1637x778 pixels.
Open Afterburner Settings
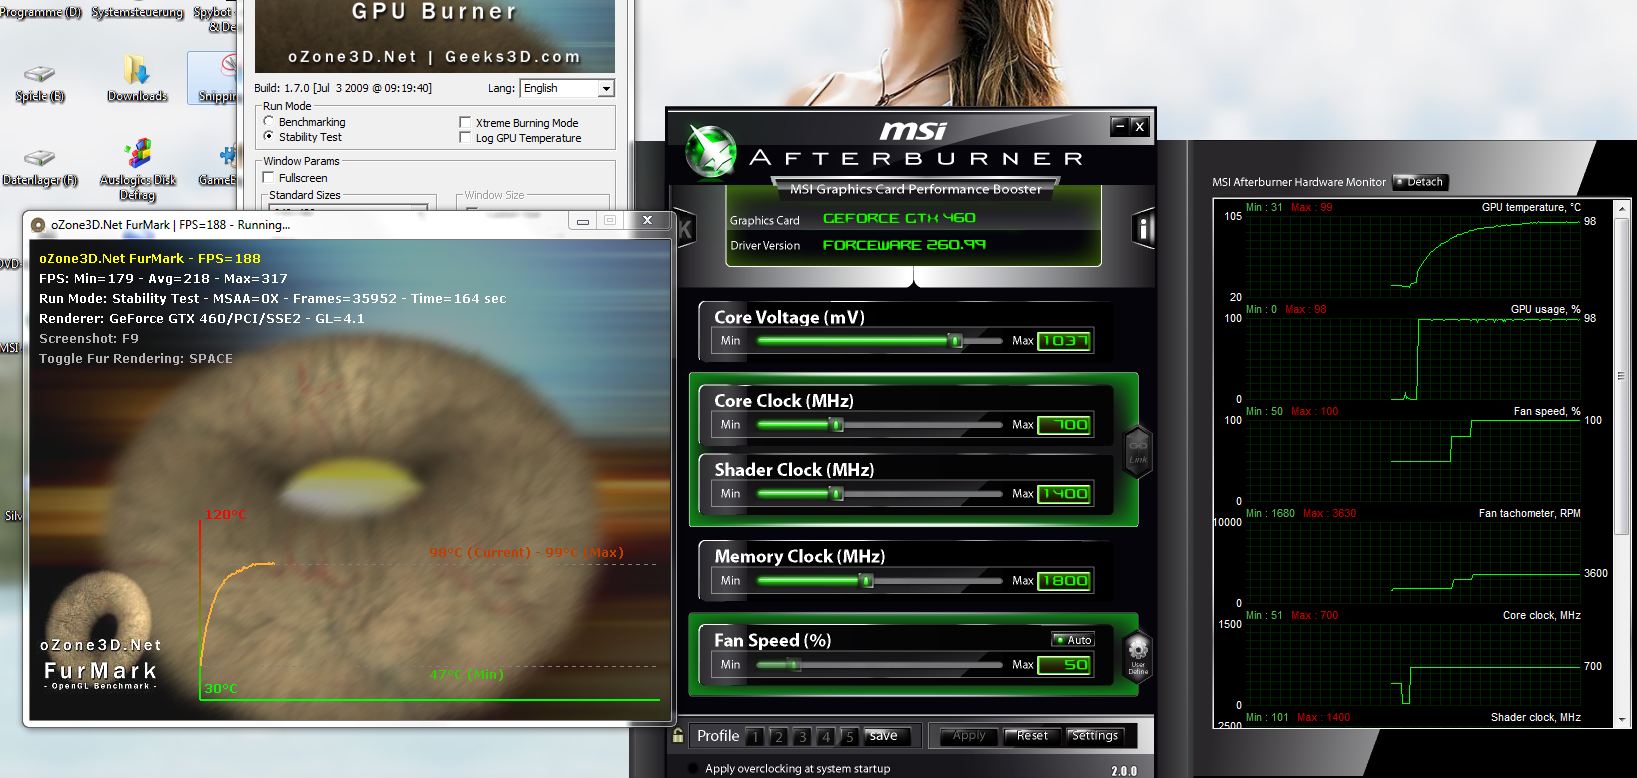tap(1095, 736)
